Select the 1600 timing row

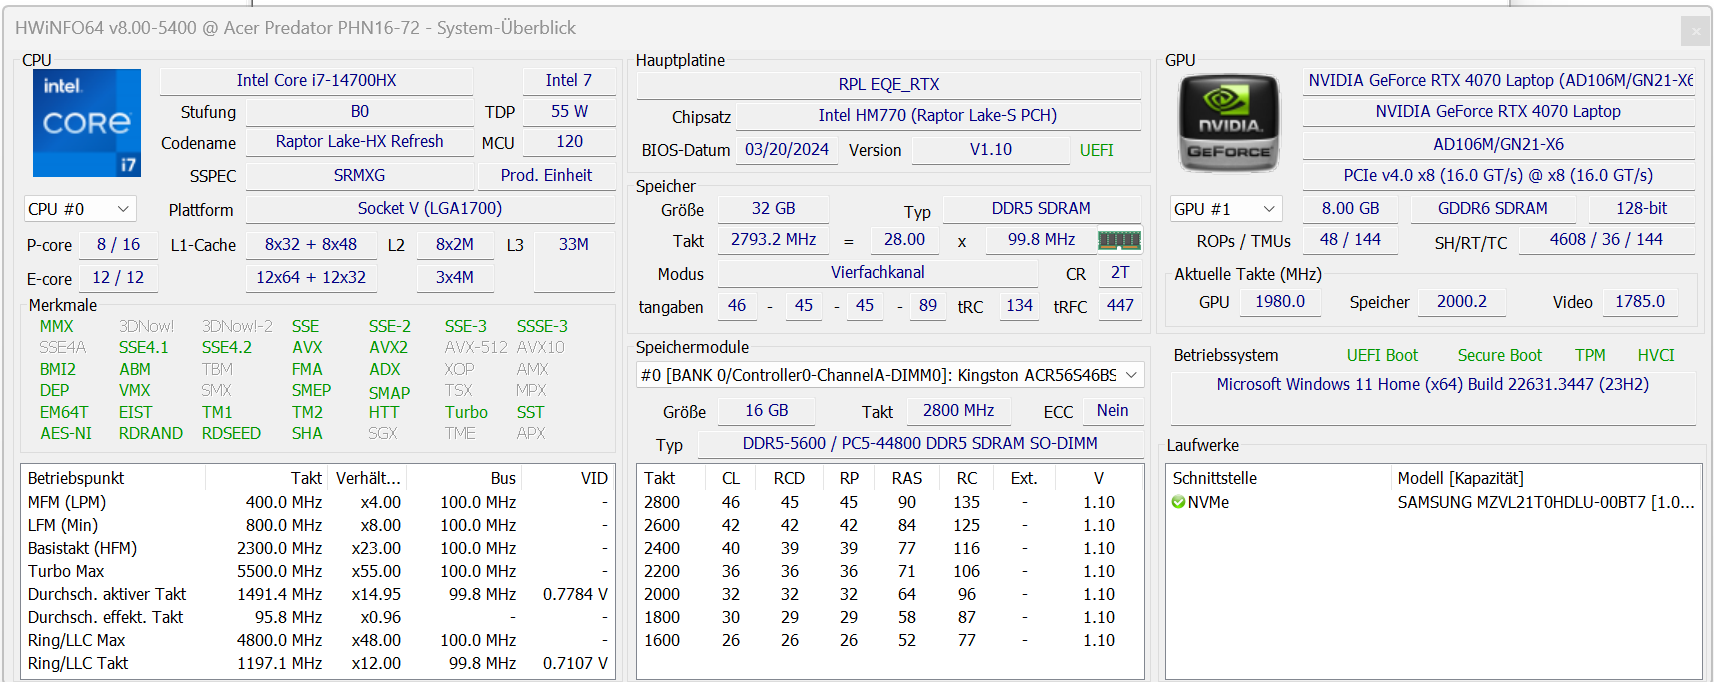[889, 640]
